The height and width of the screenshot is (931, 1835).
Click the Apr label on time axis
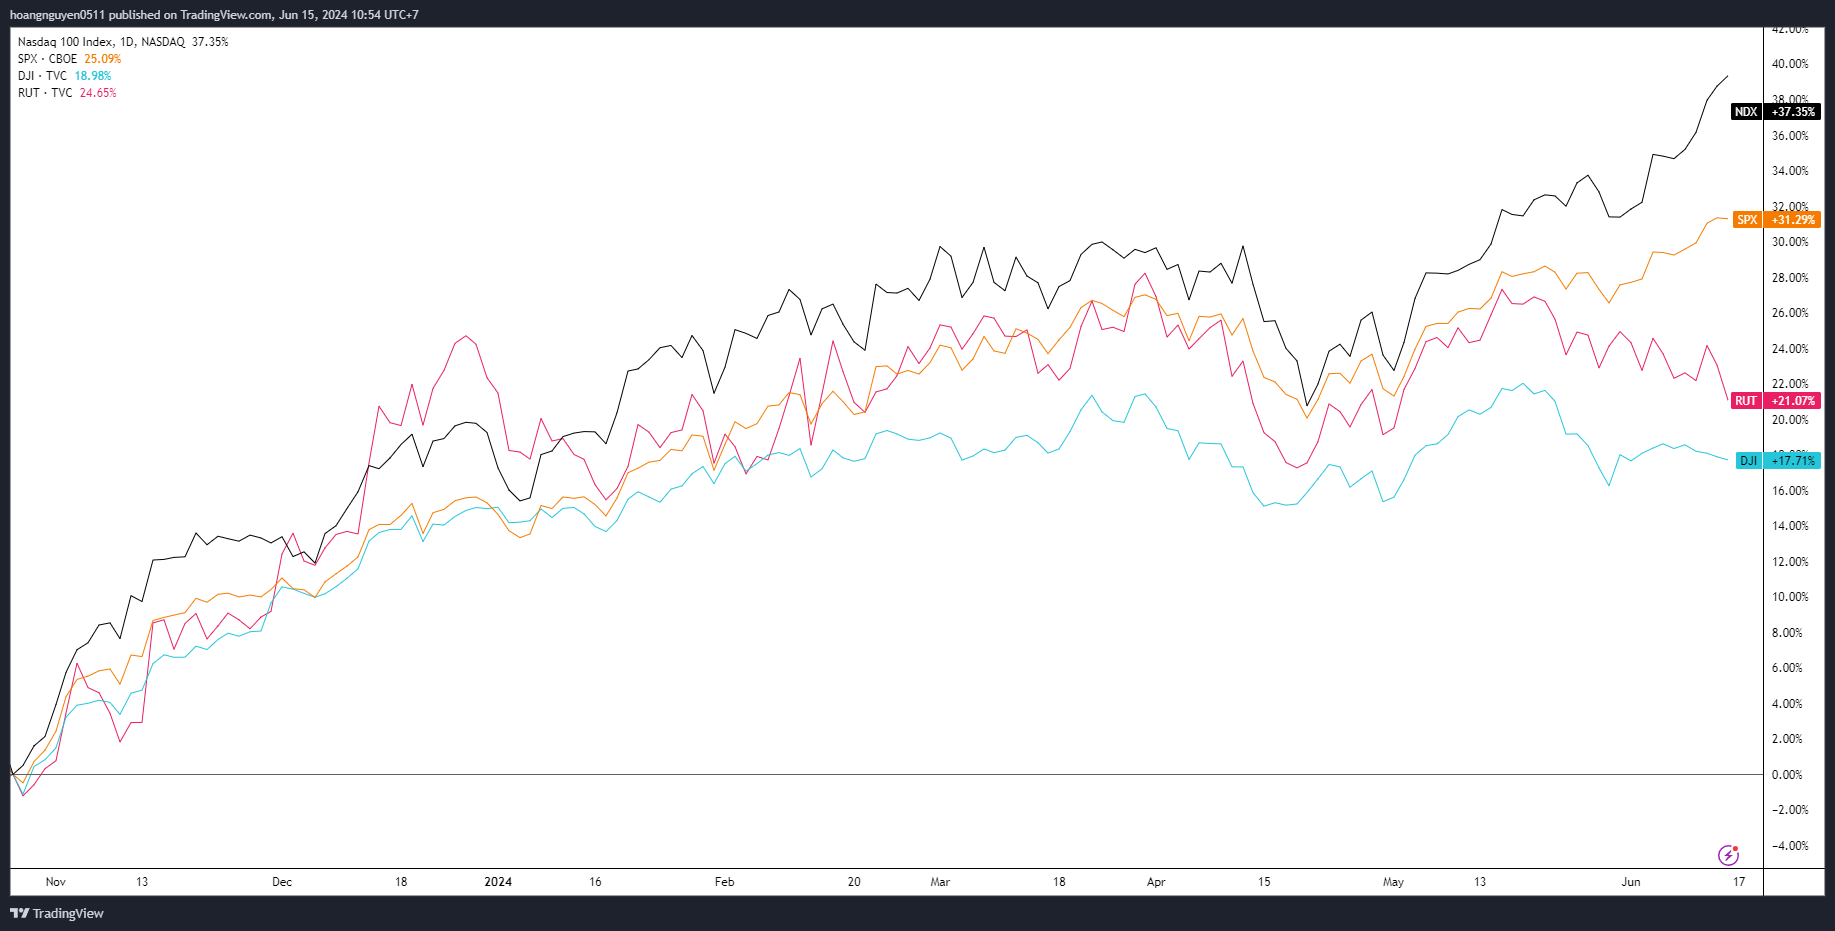(1156, 882)
